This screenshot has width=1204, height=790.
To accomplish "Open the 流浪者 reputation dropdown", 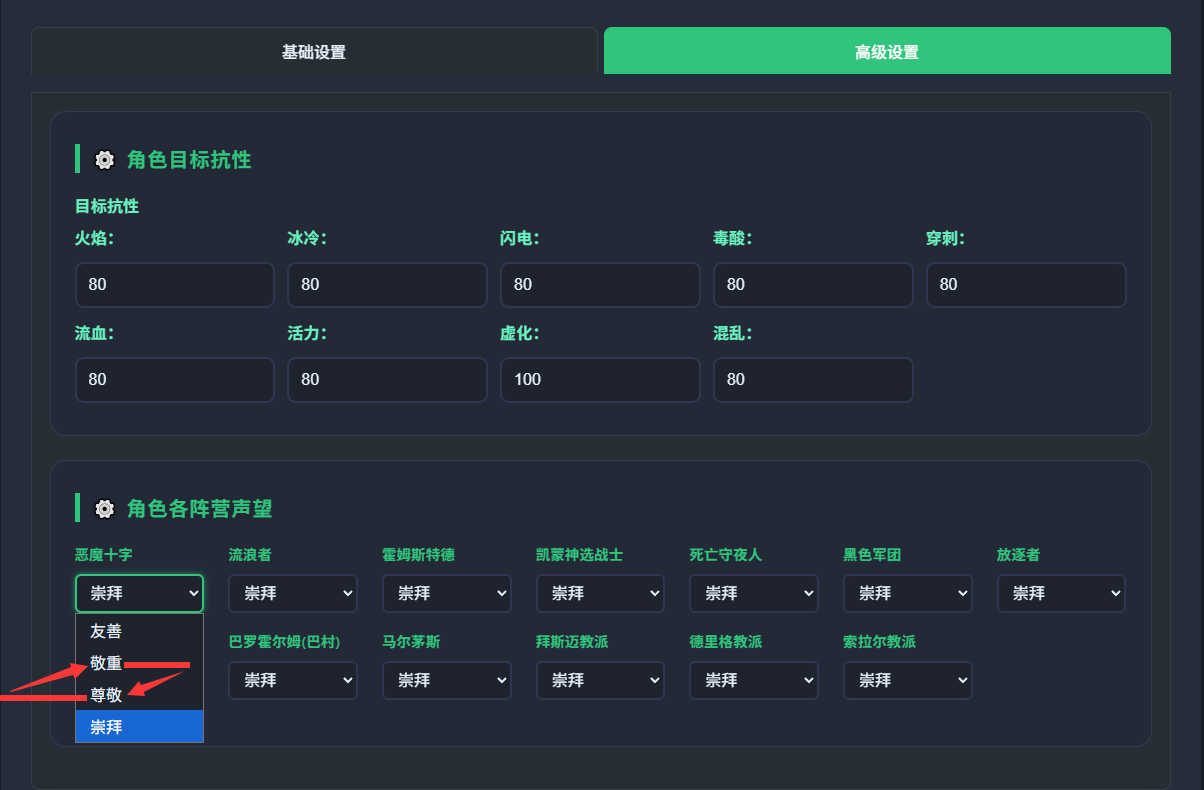I will pyautogui.click(x=293, y=593).
